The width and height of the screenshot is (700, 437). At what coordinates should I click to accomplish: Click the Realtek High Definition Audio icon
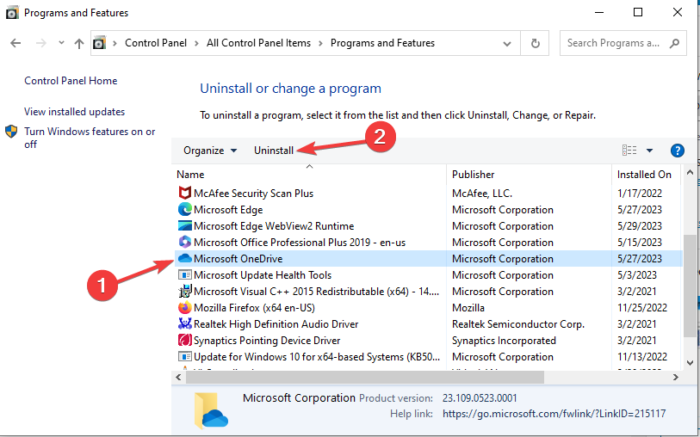click(185, 324)
